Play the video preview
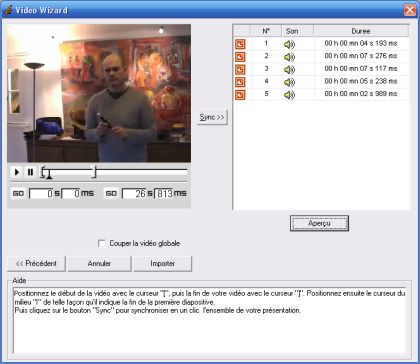420x364 pixels. [17, 172]
